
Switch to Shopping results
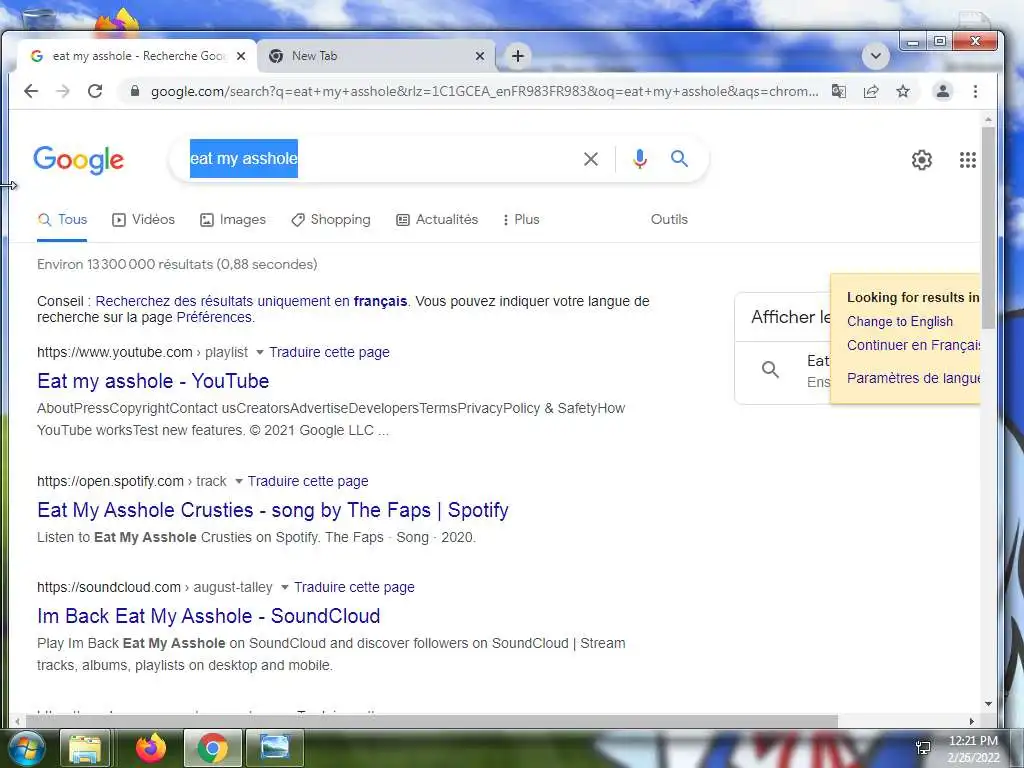(x=330, y=219)
